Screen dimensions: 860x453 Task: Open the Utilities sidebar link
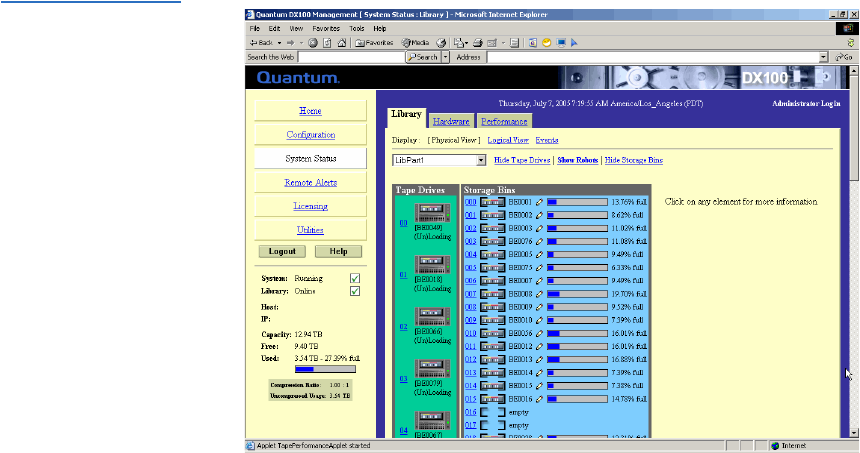tap(310, 230)
